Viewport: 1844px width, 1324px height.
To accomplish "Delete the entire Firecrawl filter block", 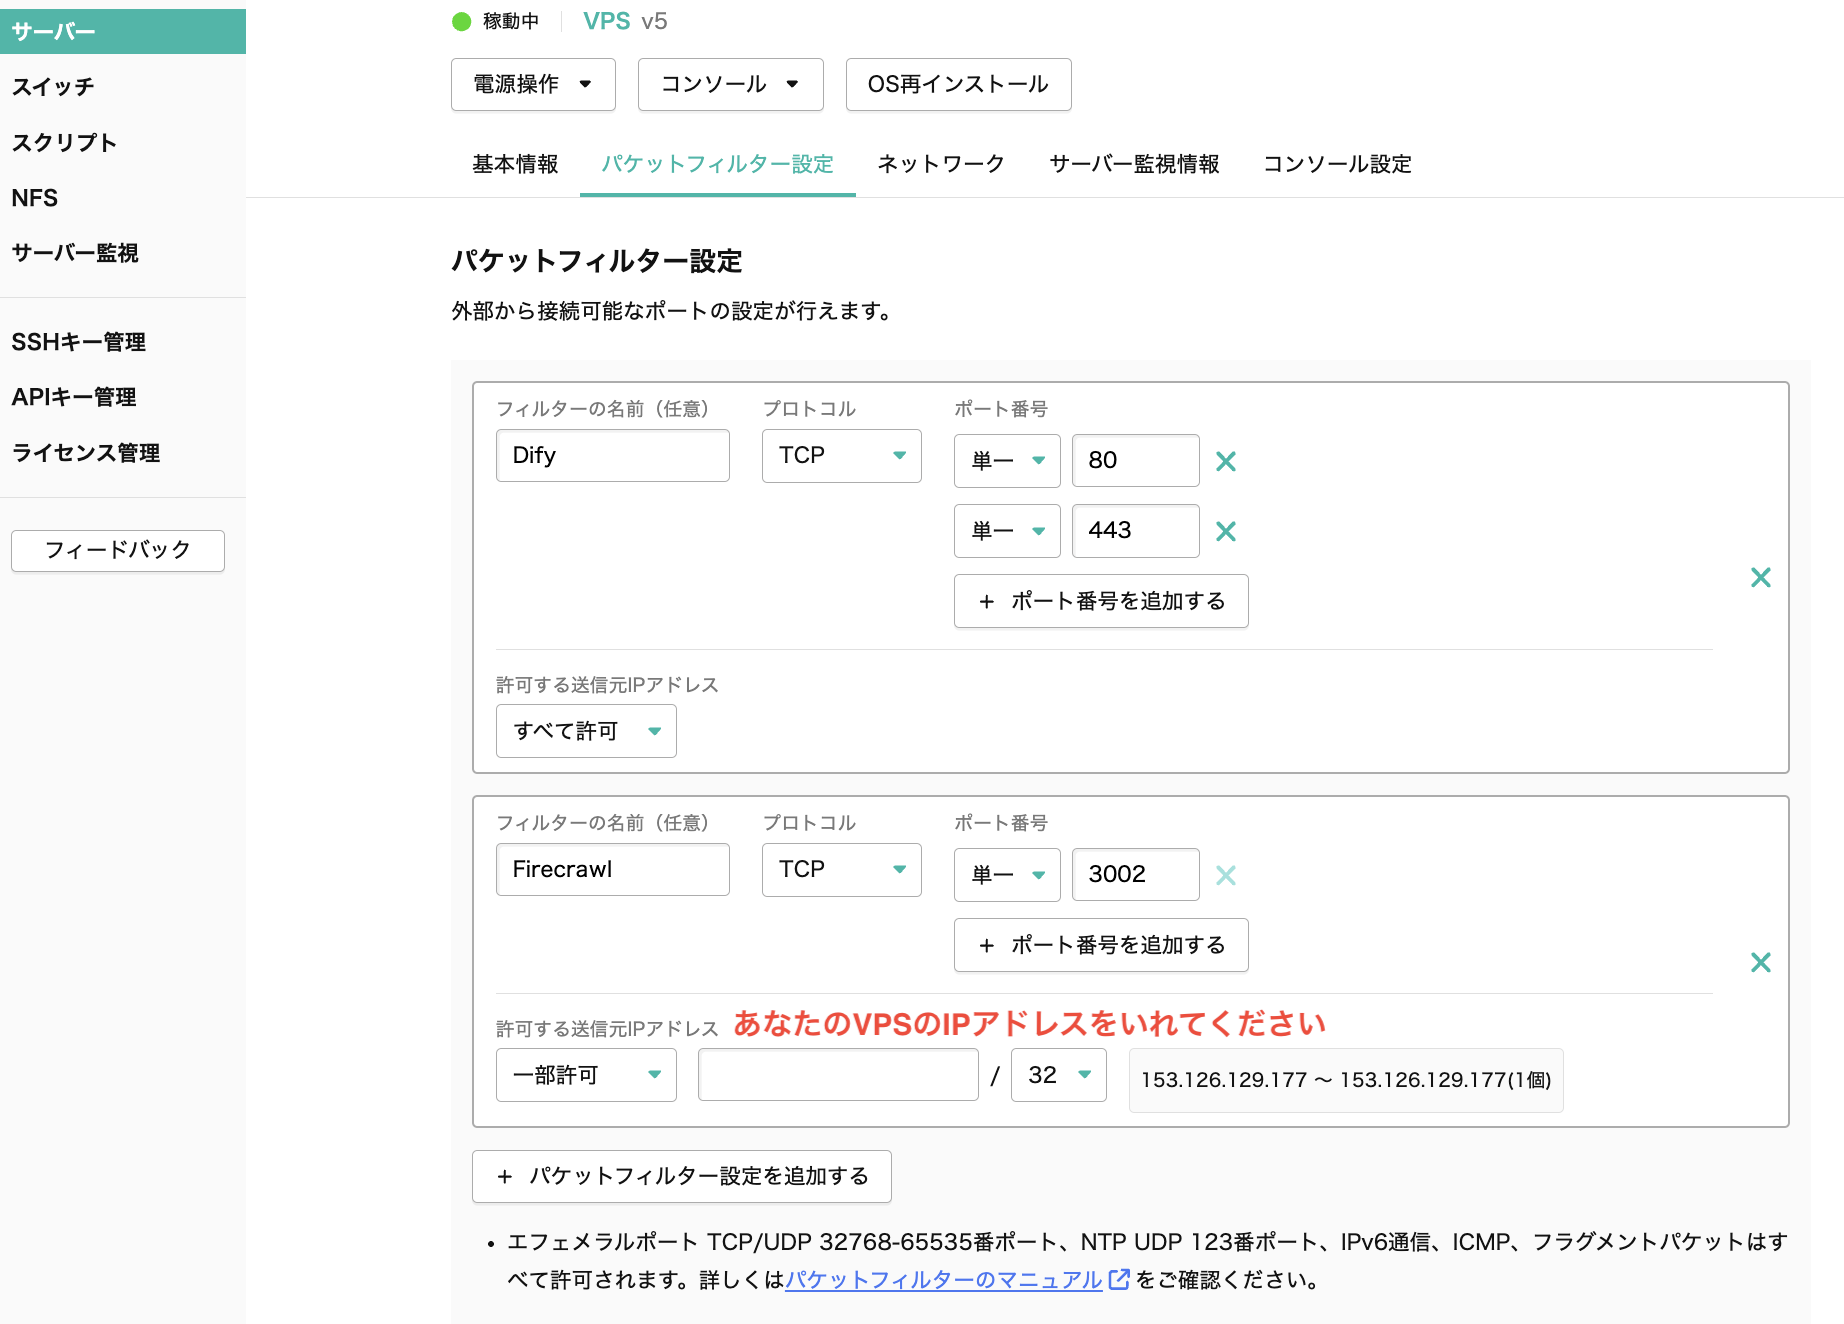I will tap(1760, 962).
